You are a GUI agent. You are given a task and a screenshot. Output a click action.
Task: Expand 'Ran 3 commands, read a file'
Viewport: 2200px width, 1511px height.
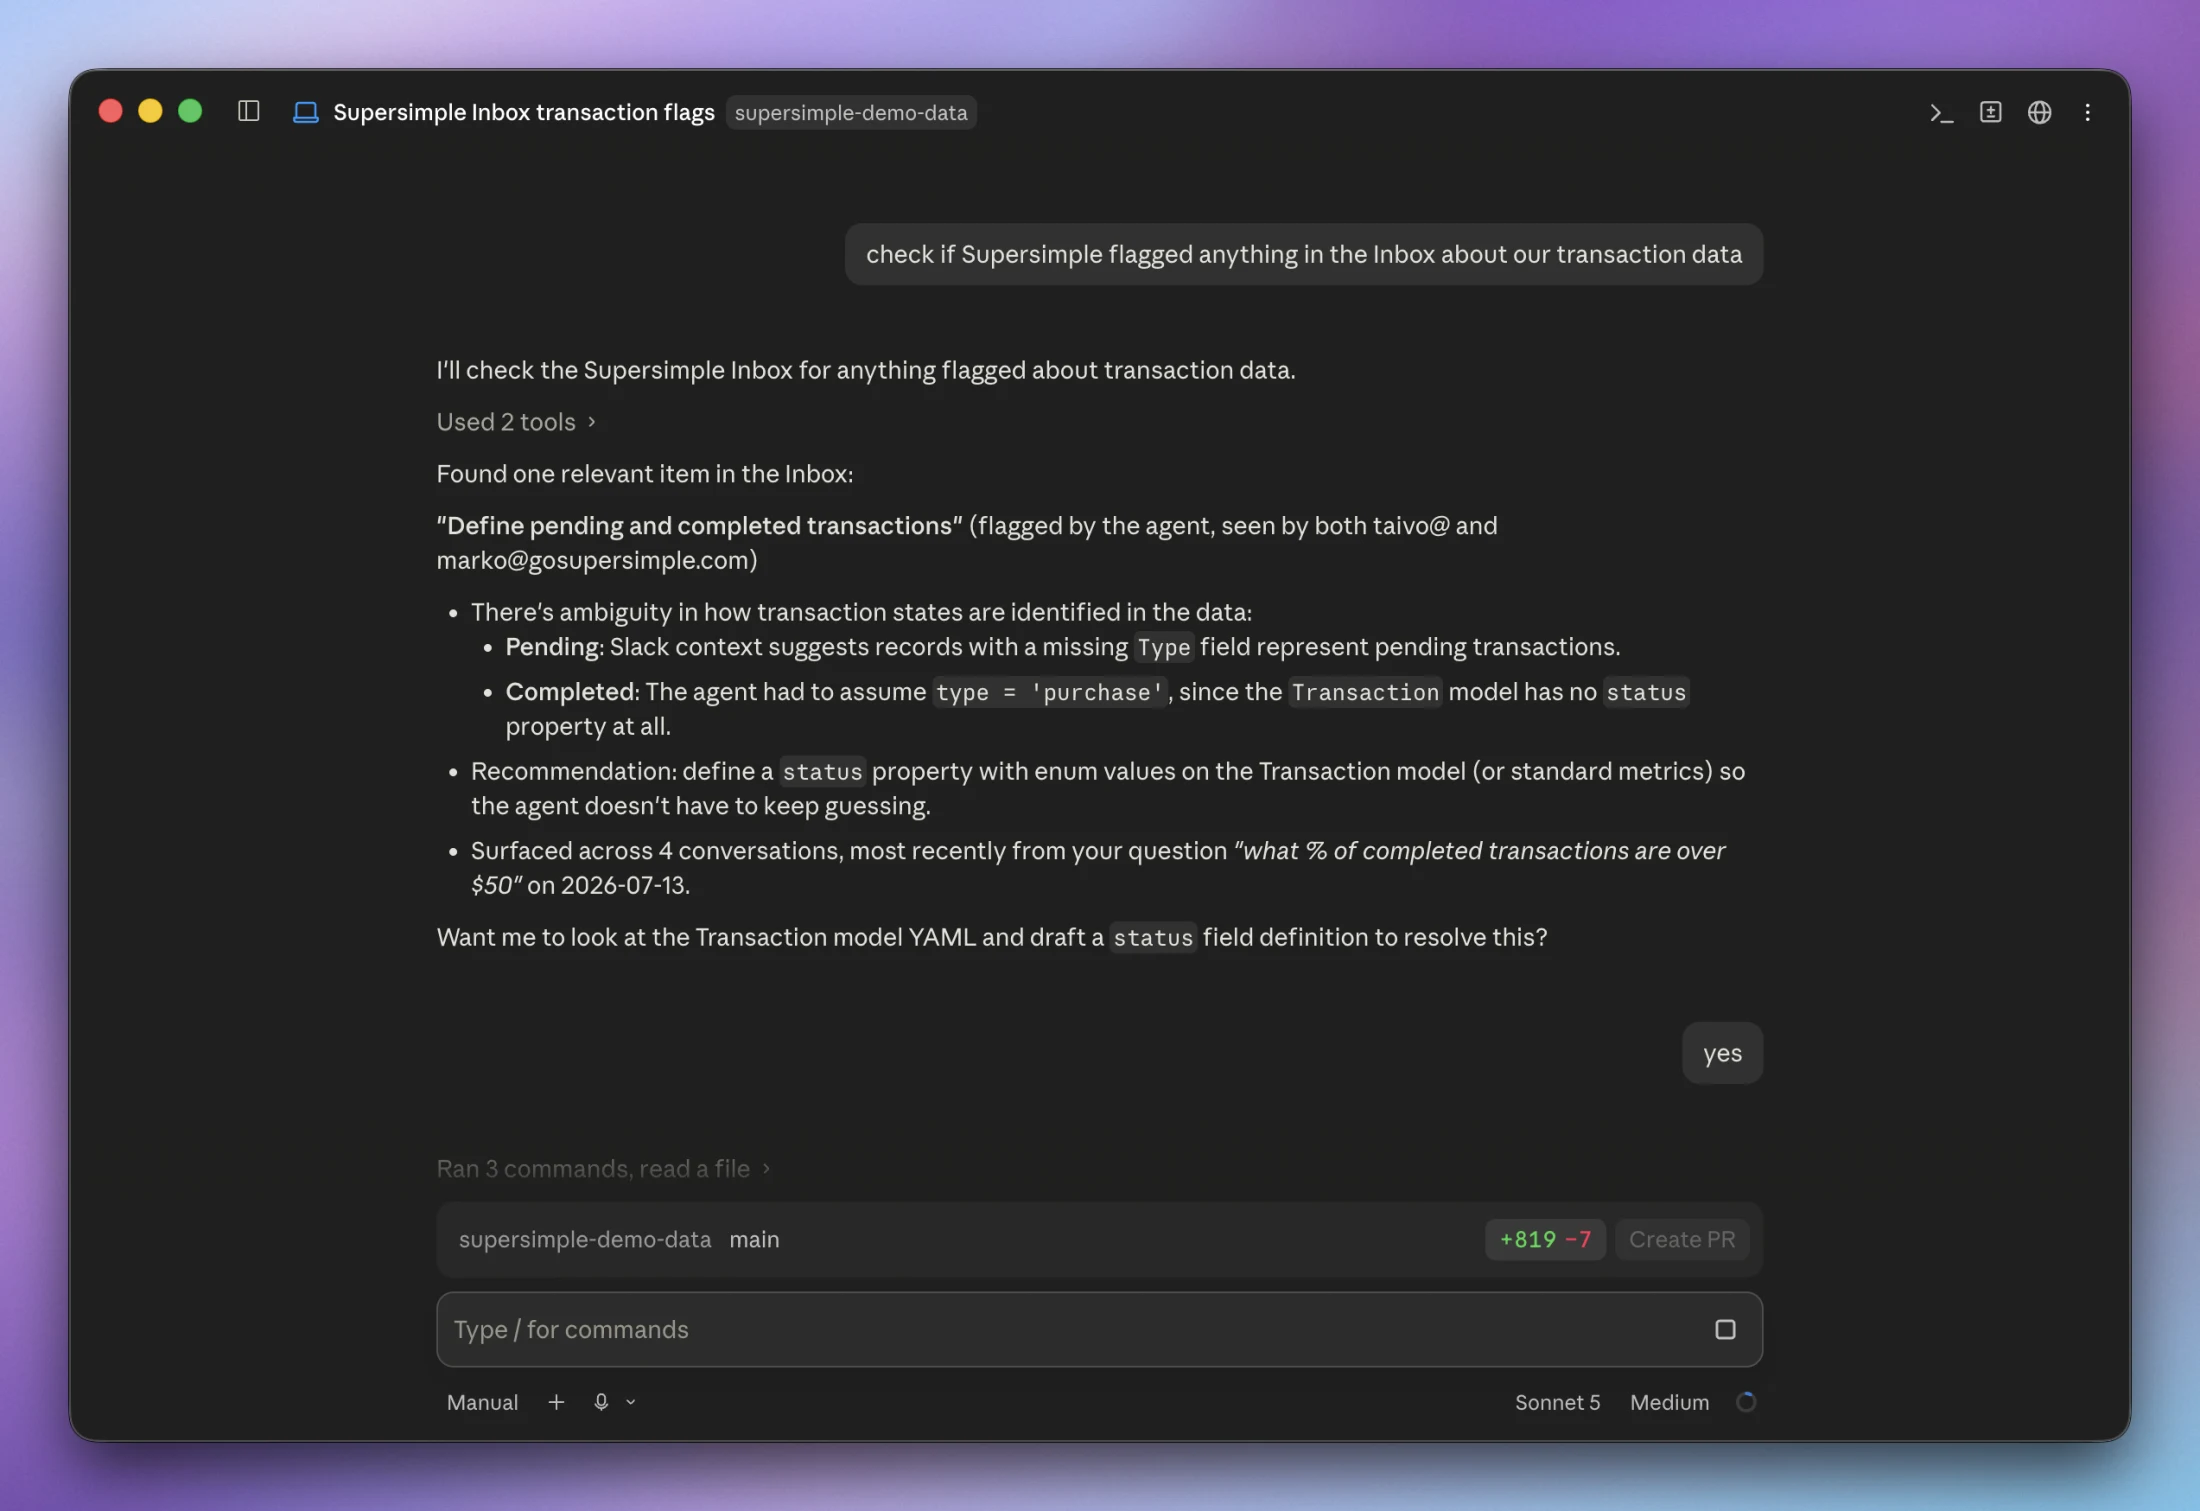603,1168
